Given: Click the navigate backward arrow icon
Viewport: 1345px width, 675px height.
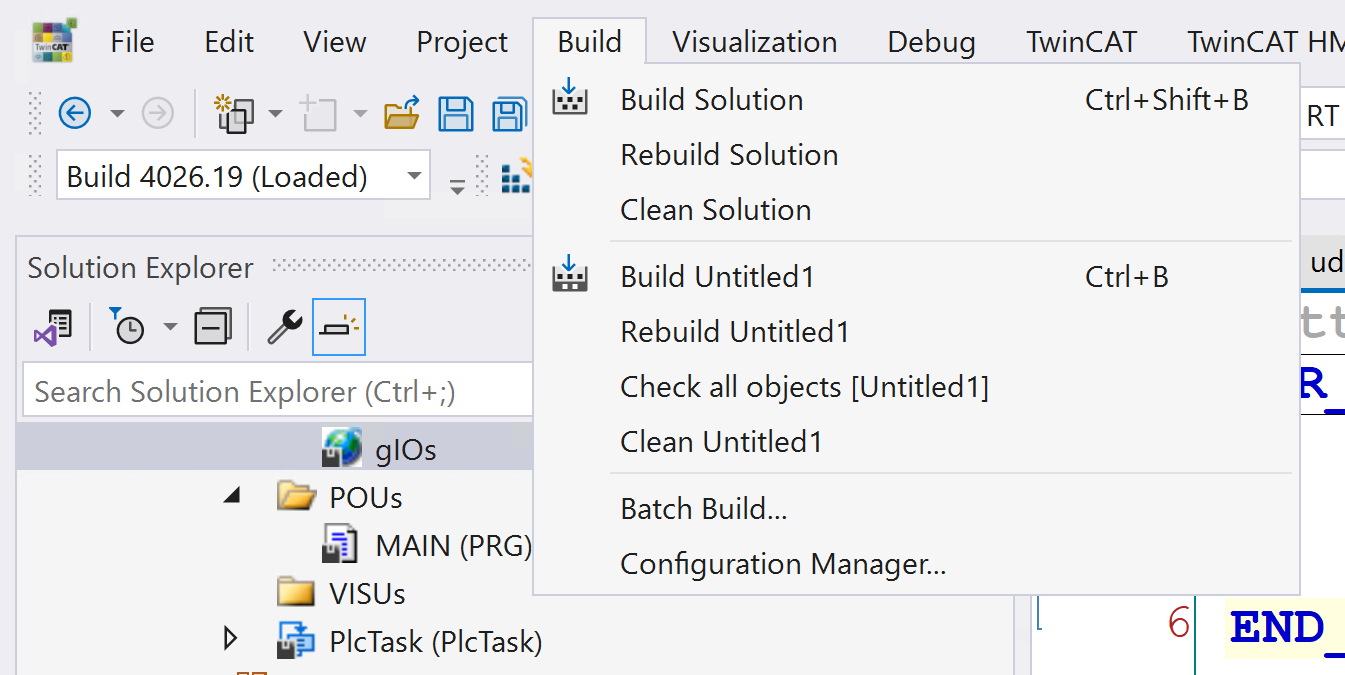Looking at the screenshot, I should pyautogui.click(x=75, y=113).
